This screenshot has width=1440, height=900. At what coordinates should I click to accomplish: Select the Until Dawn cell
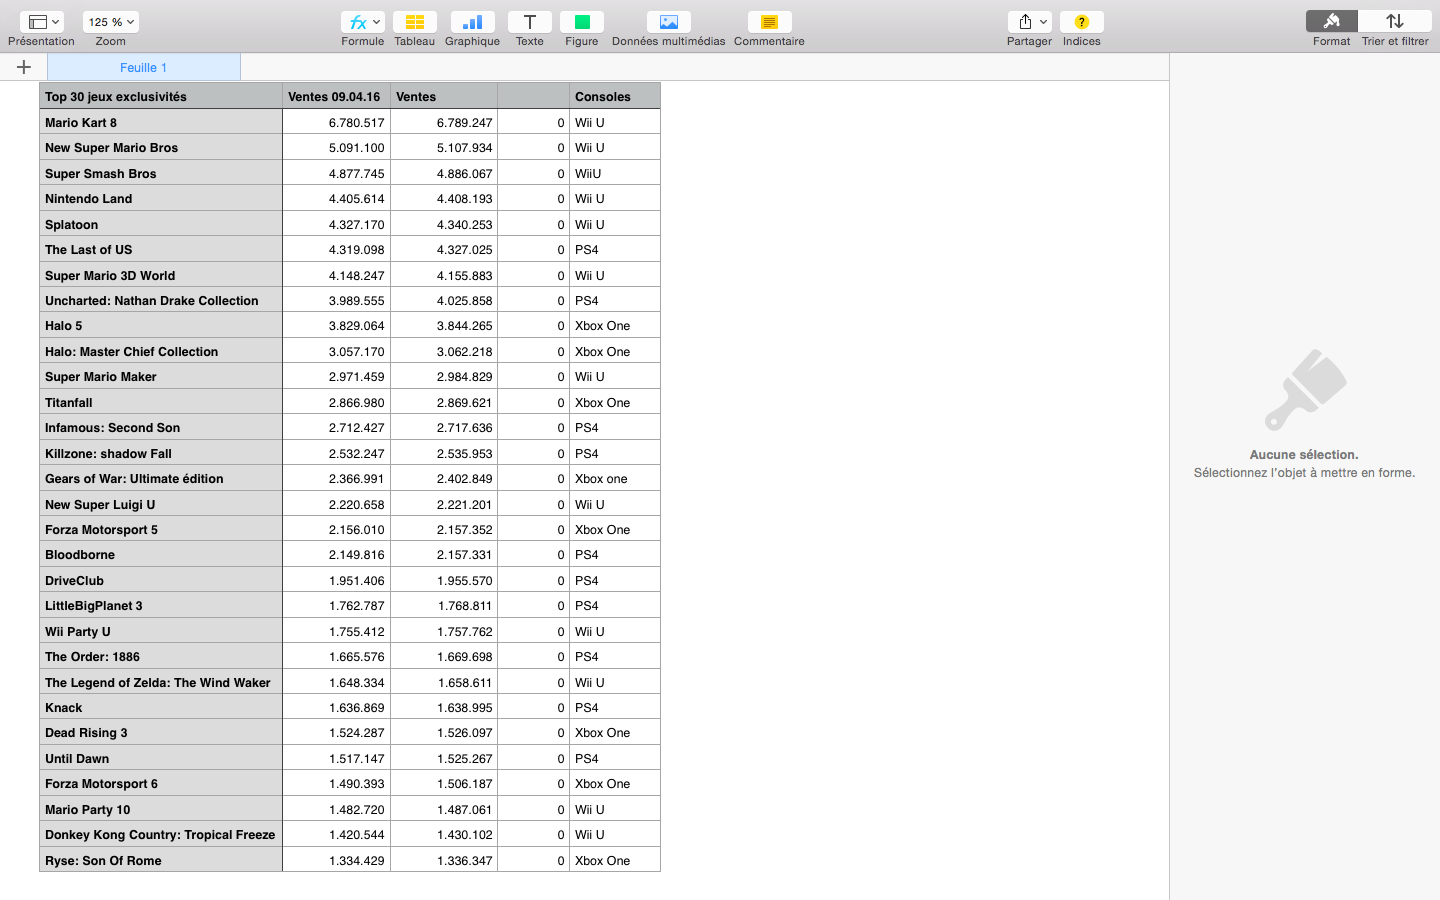pyautogui.click(x=161, y=758)
